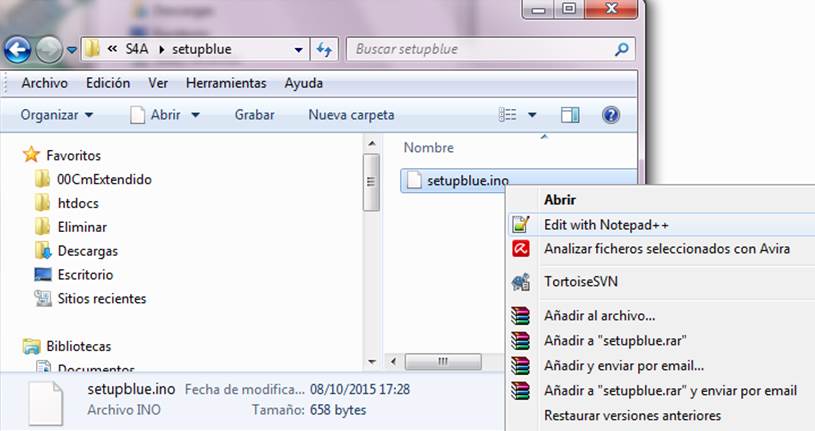Viewport: 815px width, 431px height.
Task: Choose Añadir a "setupblue.rar" y enviar por email
Action: click(670, 390)
